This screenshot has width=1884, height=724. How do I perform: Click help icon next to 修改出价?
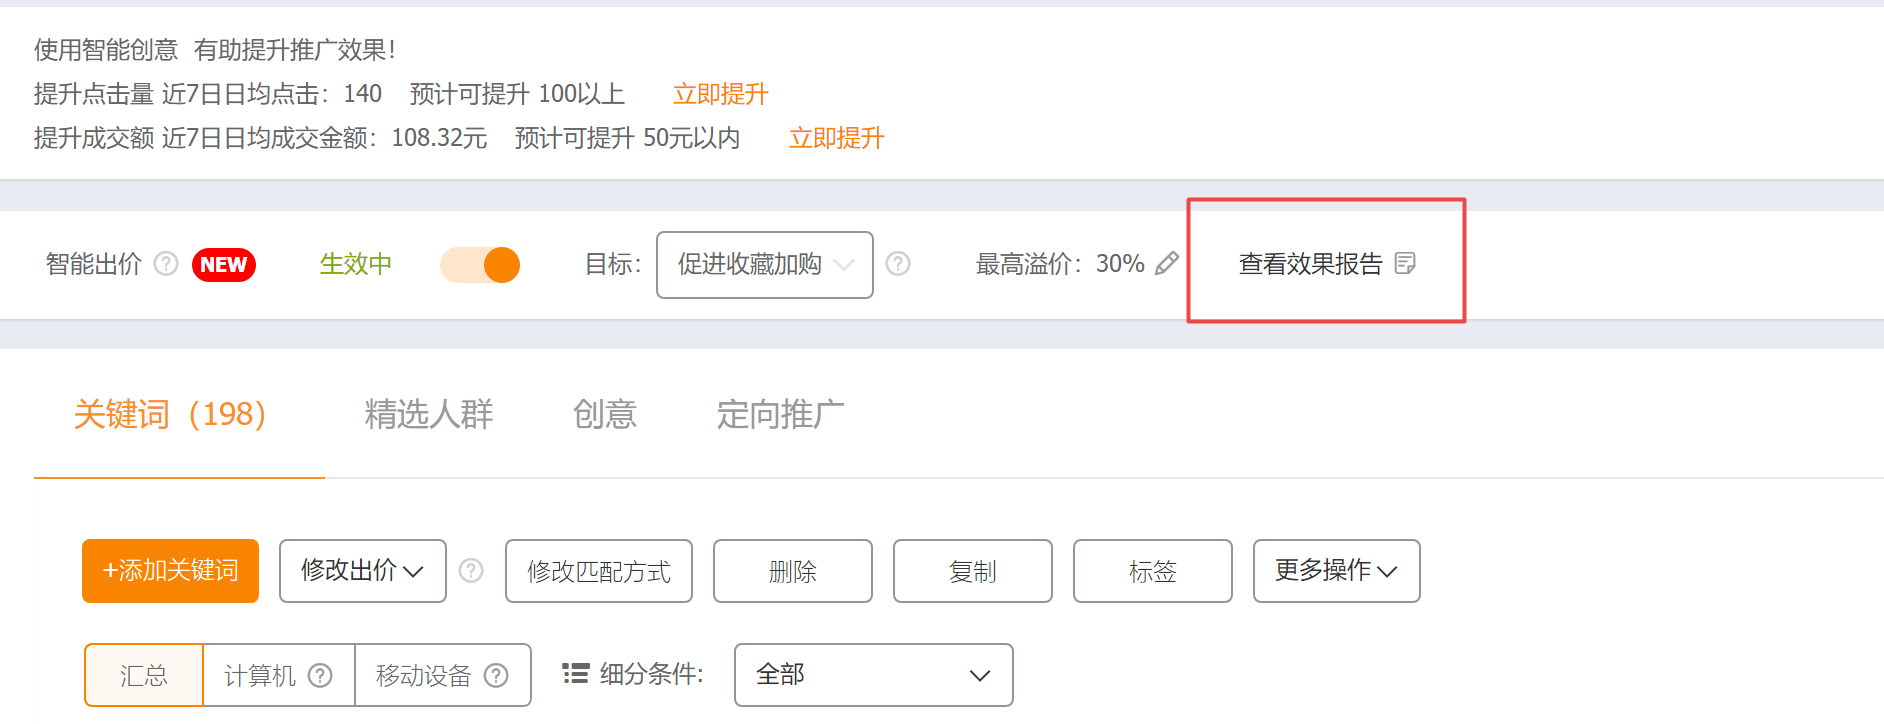tap(471, 571)
